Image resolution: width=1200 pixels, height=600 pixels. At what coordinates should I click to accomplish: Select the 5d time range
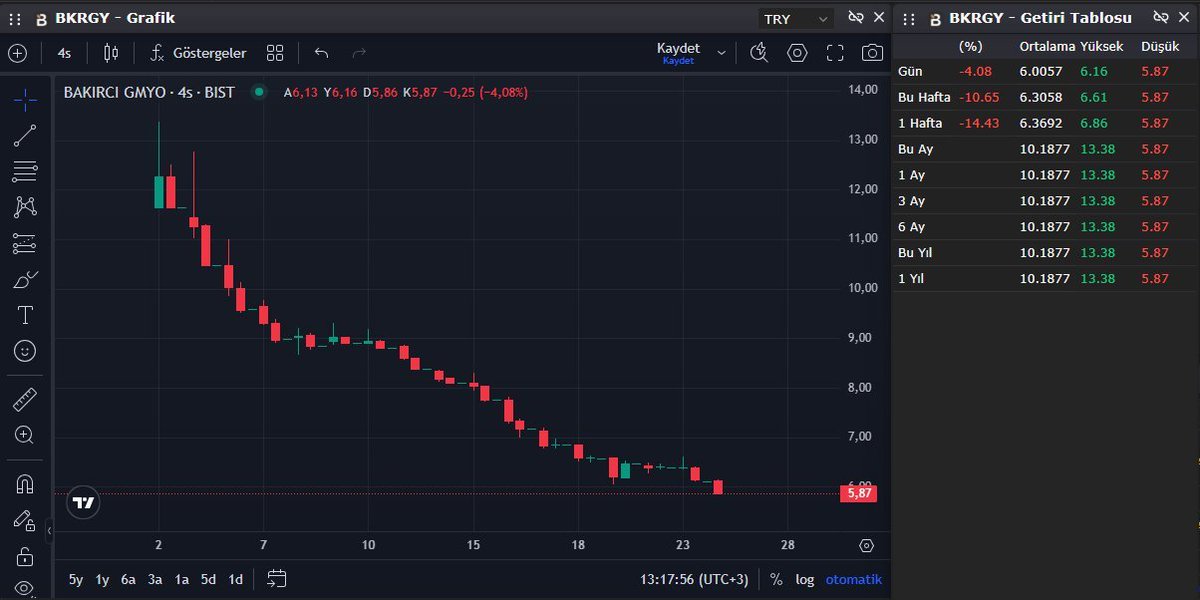click(208, 579)
